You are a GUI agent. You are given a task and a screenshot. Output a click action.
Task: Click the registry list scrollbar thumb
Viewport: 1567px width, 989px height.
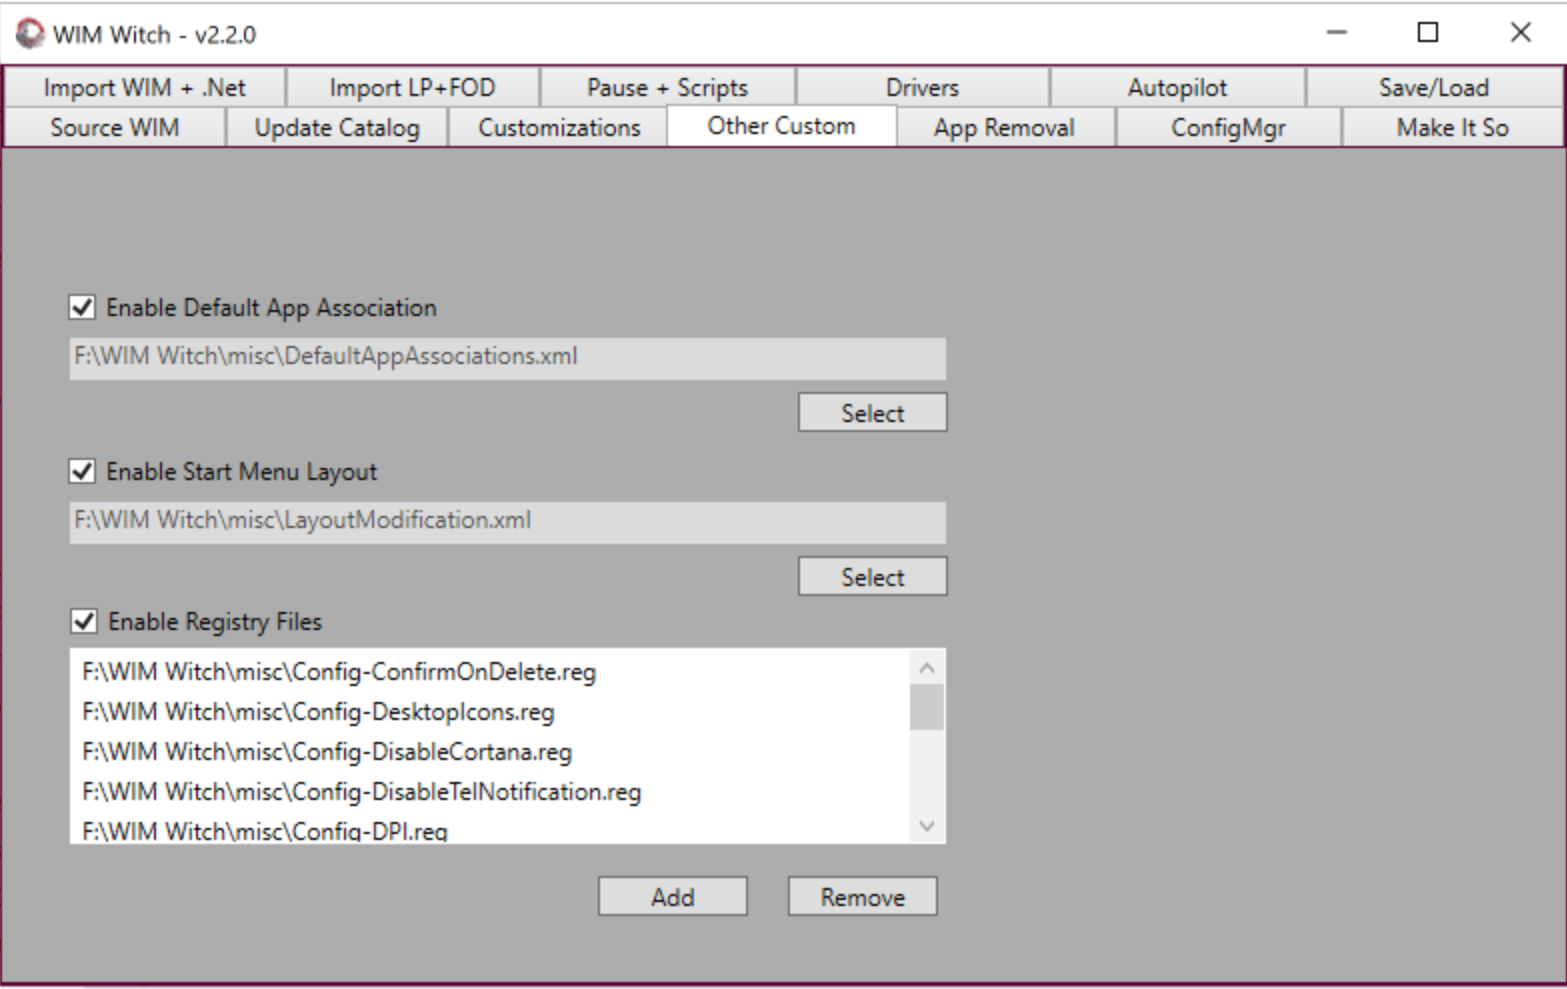(926, 707)
